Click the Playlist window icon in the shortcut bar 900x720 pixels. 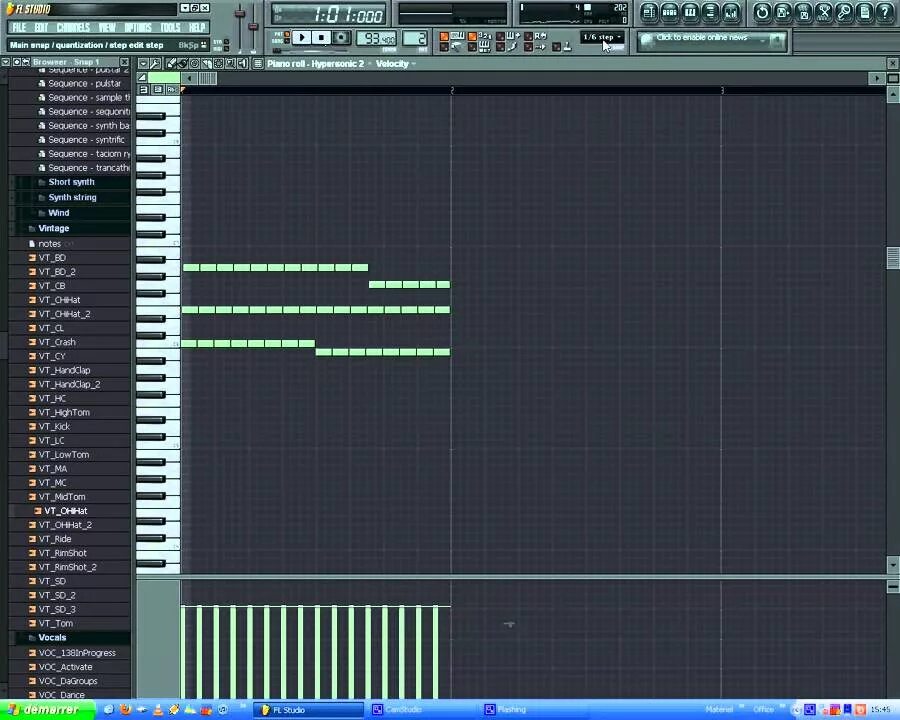(649, 10)
